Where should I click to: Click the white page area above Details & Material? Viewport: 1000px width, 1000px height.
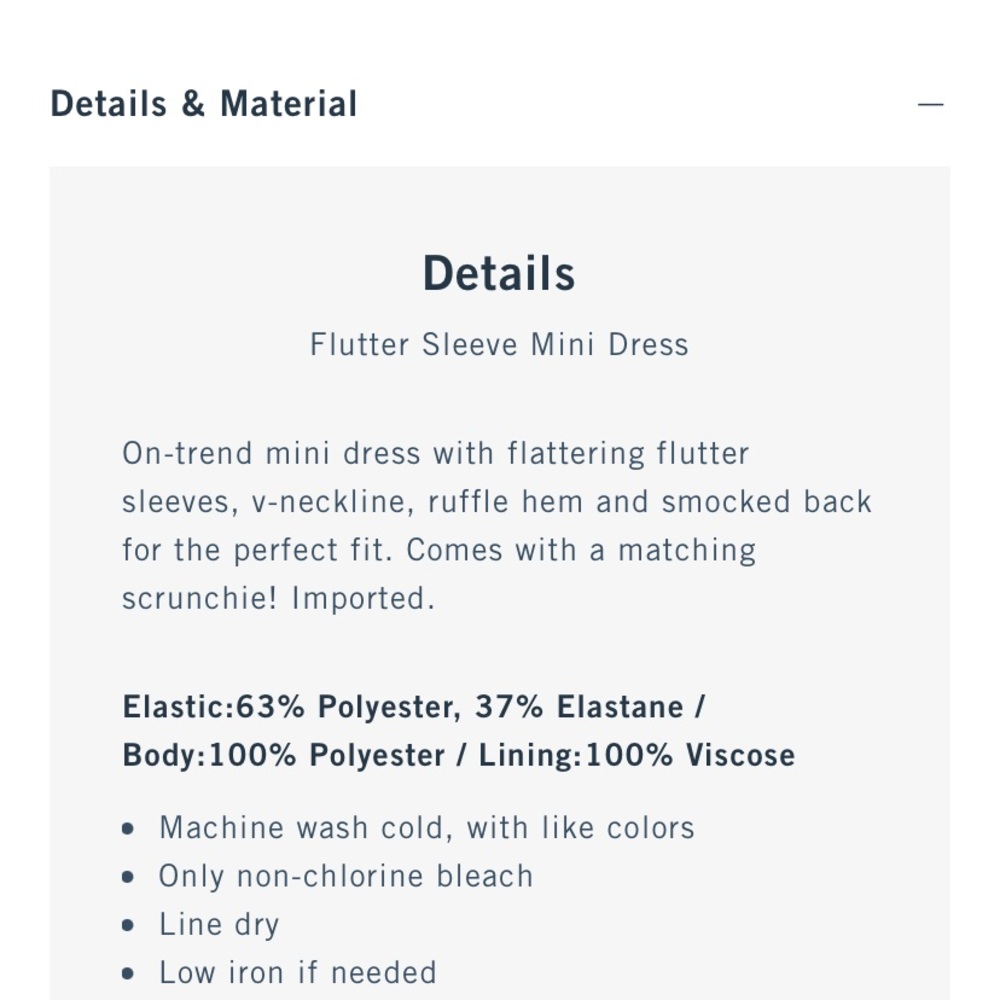pyautogui.click(x=500, y=30)
